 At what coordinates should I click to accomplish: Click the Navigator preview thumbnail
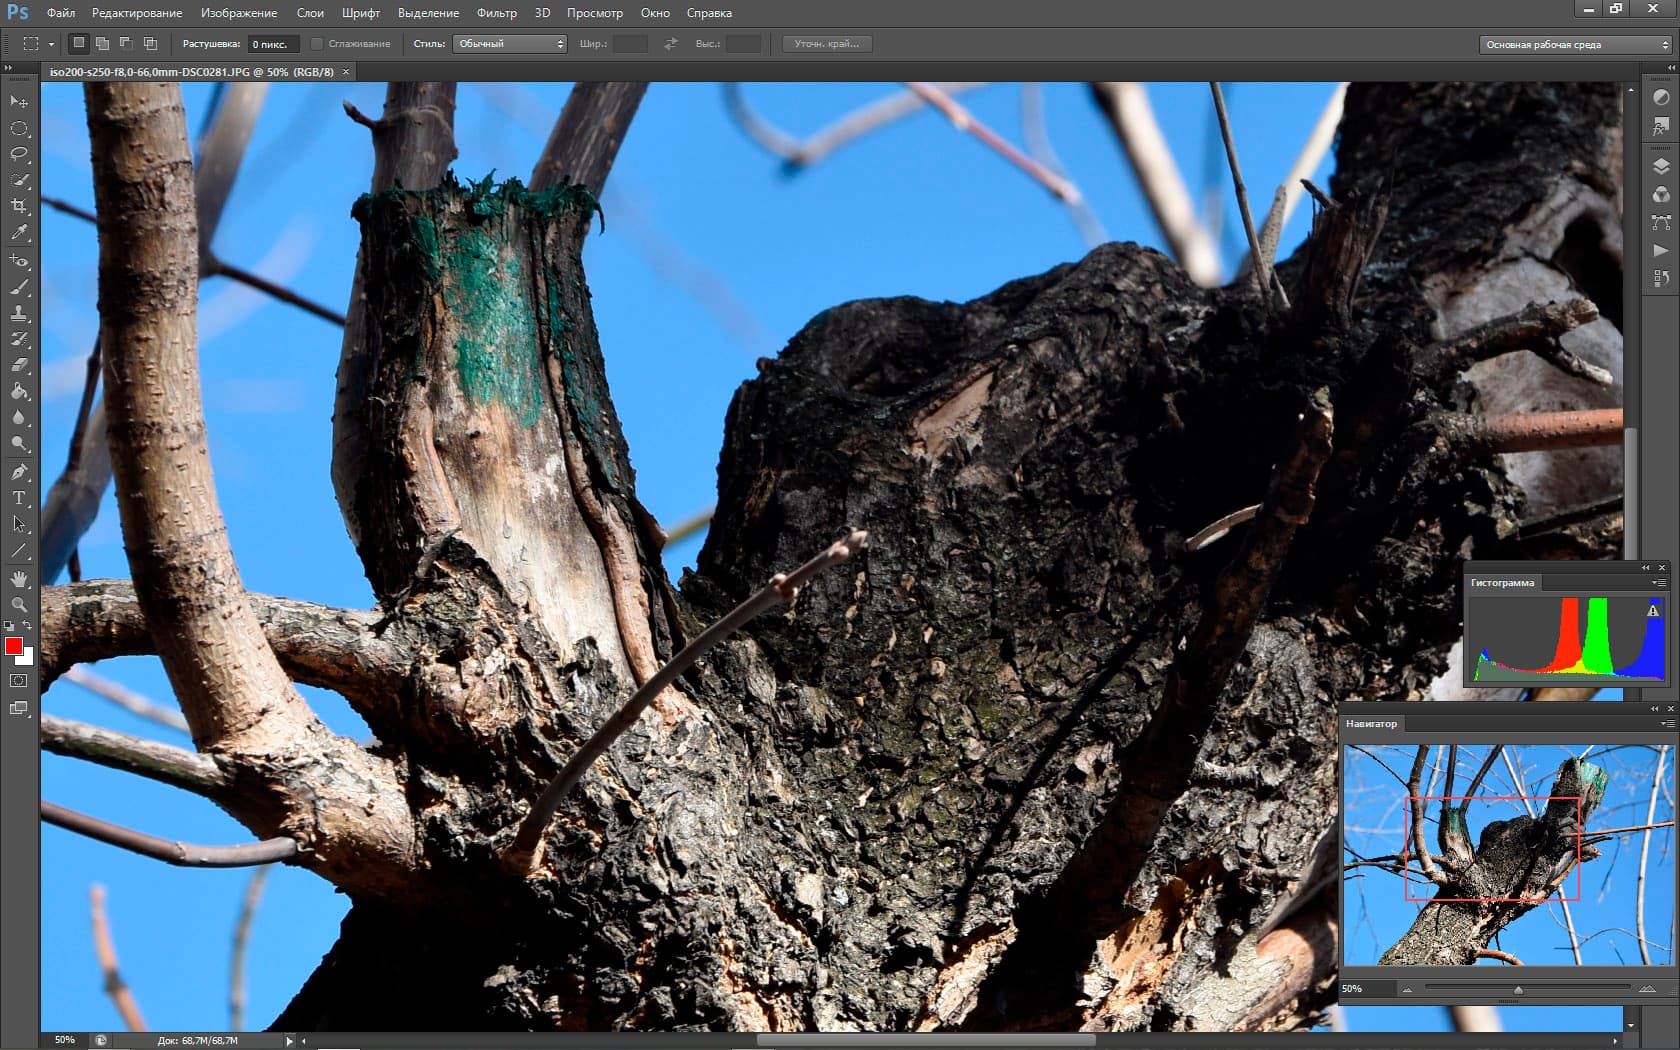[1508, 855]
